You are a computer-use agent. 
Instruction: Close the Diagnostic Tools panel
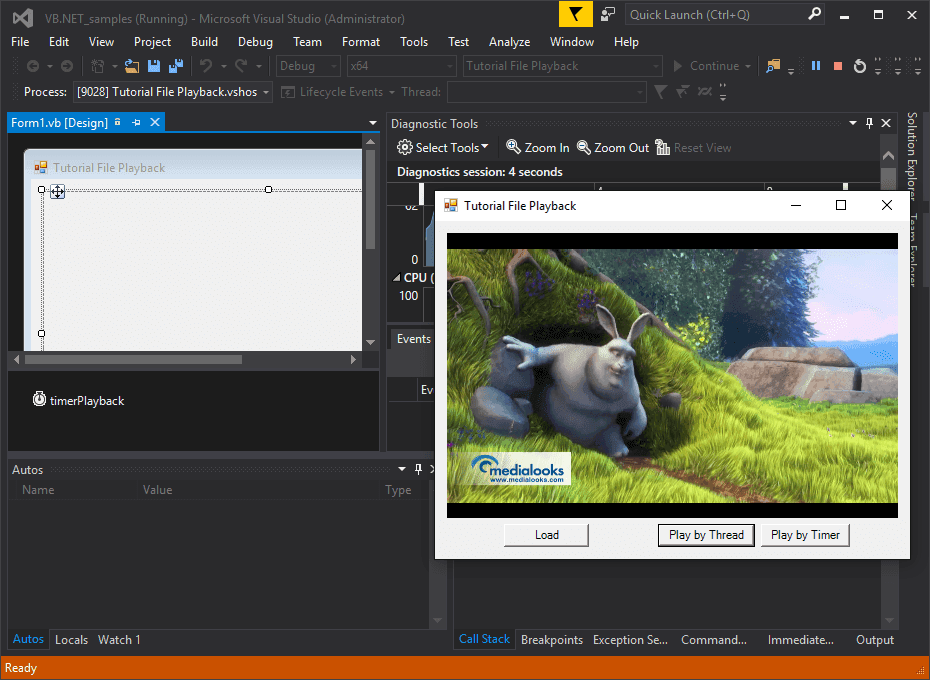pyautogui.click(x=886, y=123)
